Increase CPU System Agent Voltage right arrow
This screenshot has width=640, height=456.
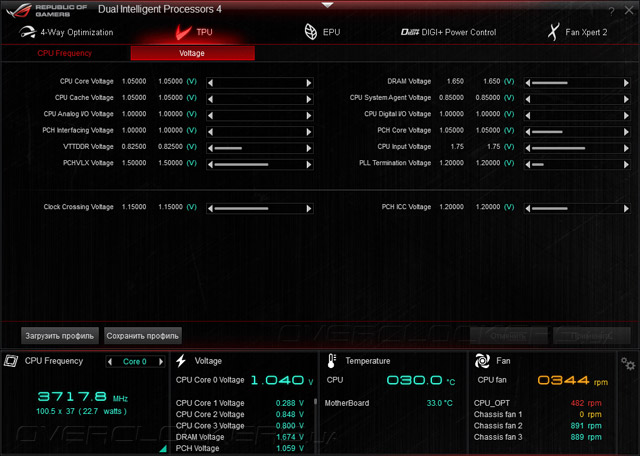627,99
